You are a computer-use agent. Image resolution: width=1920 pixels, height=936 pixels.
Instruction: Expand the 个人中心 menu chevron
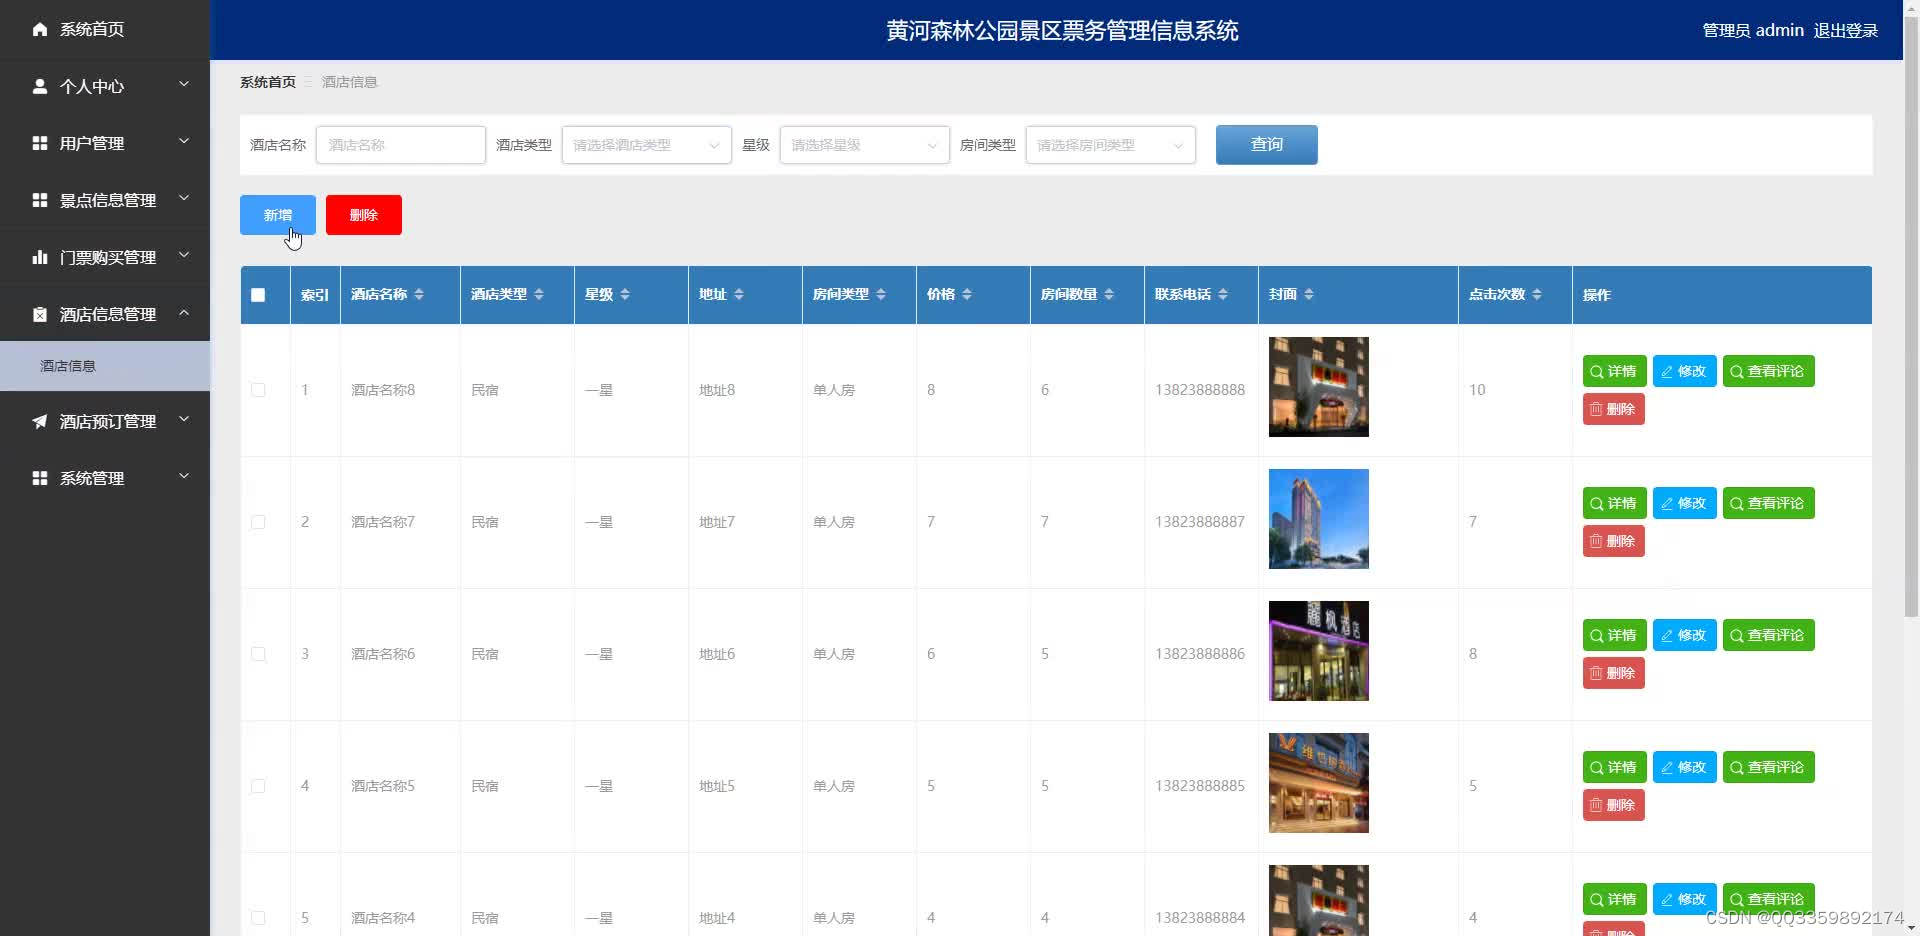184,85
